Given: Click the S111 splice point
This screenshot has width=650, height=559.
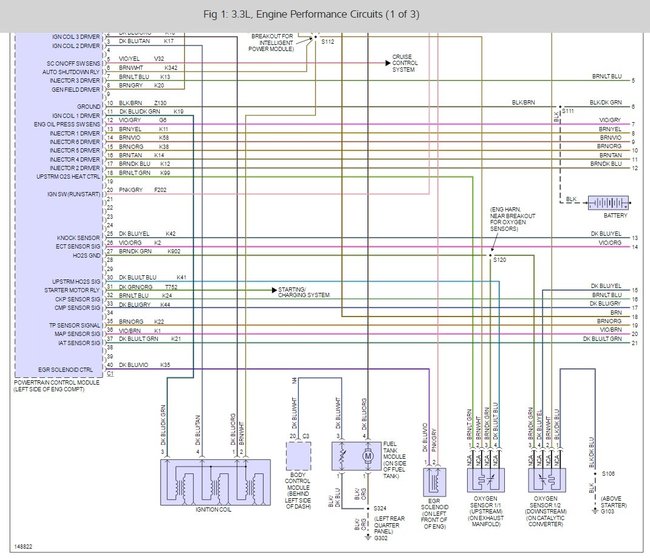Looking at the screenshot, I should click(x=560, y=107).
